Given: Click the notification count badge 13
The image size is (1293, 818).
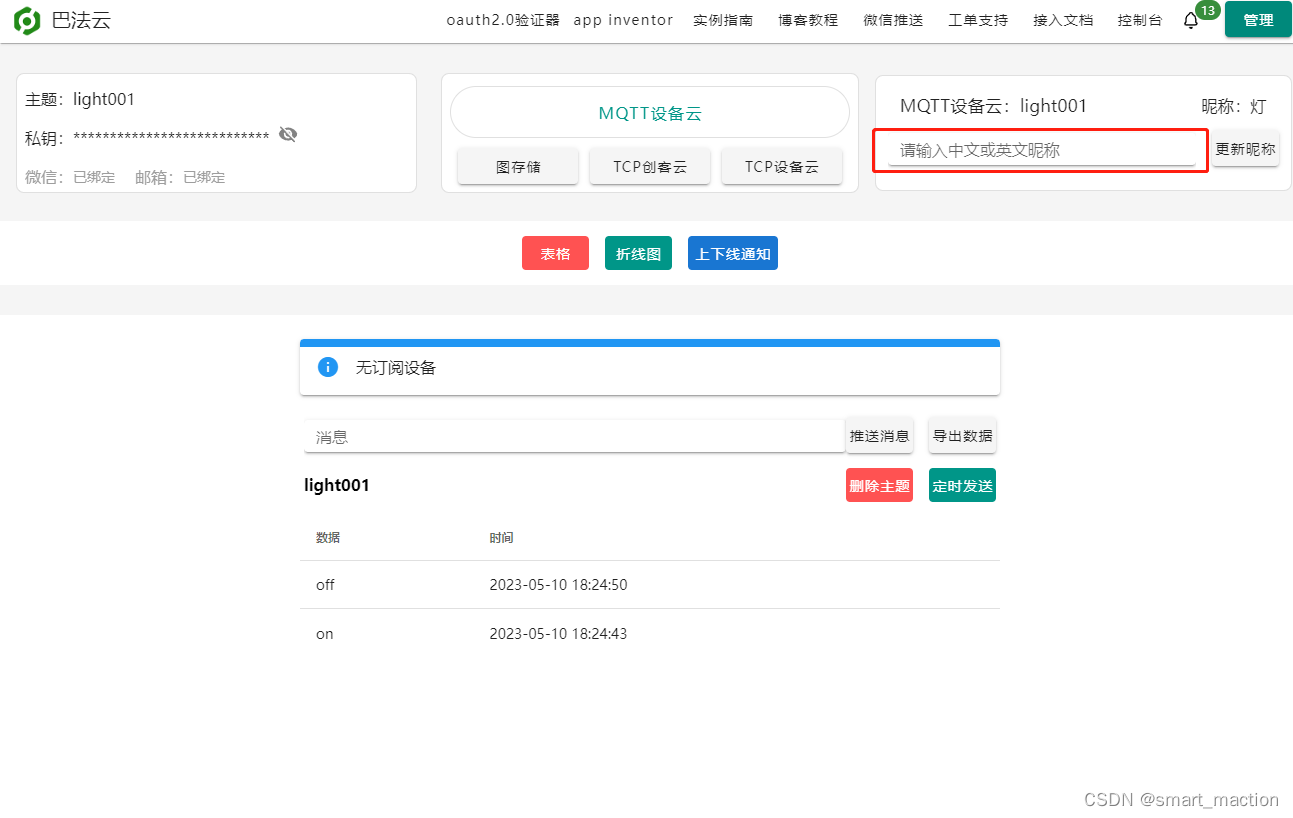Looking at the screenshot, I should 1208,11.
